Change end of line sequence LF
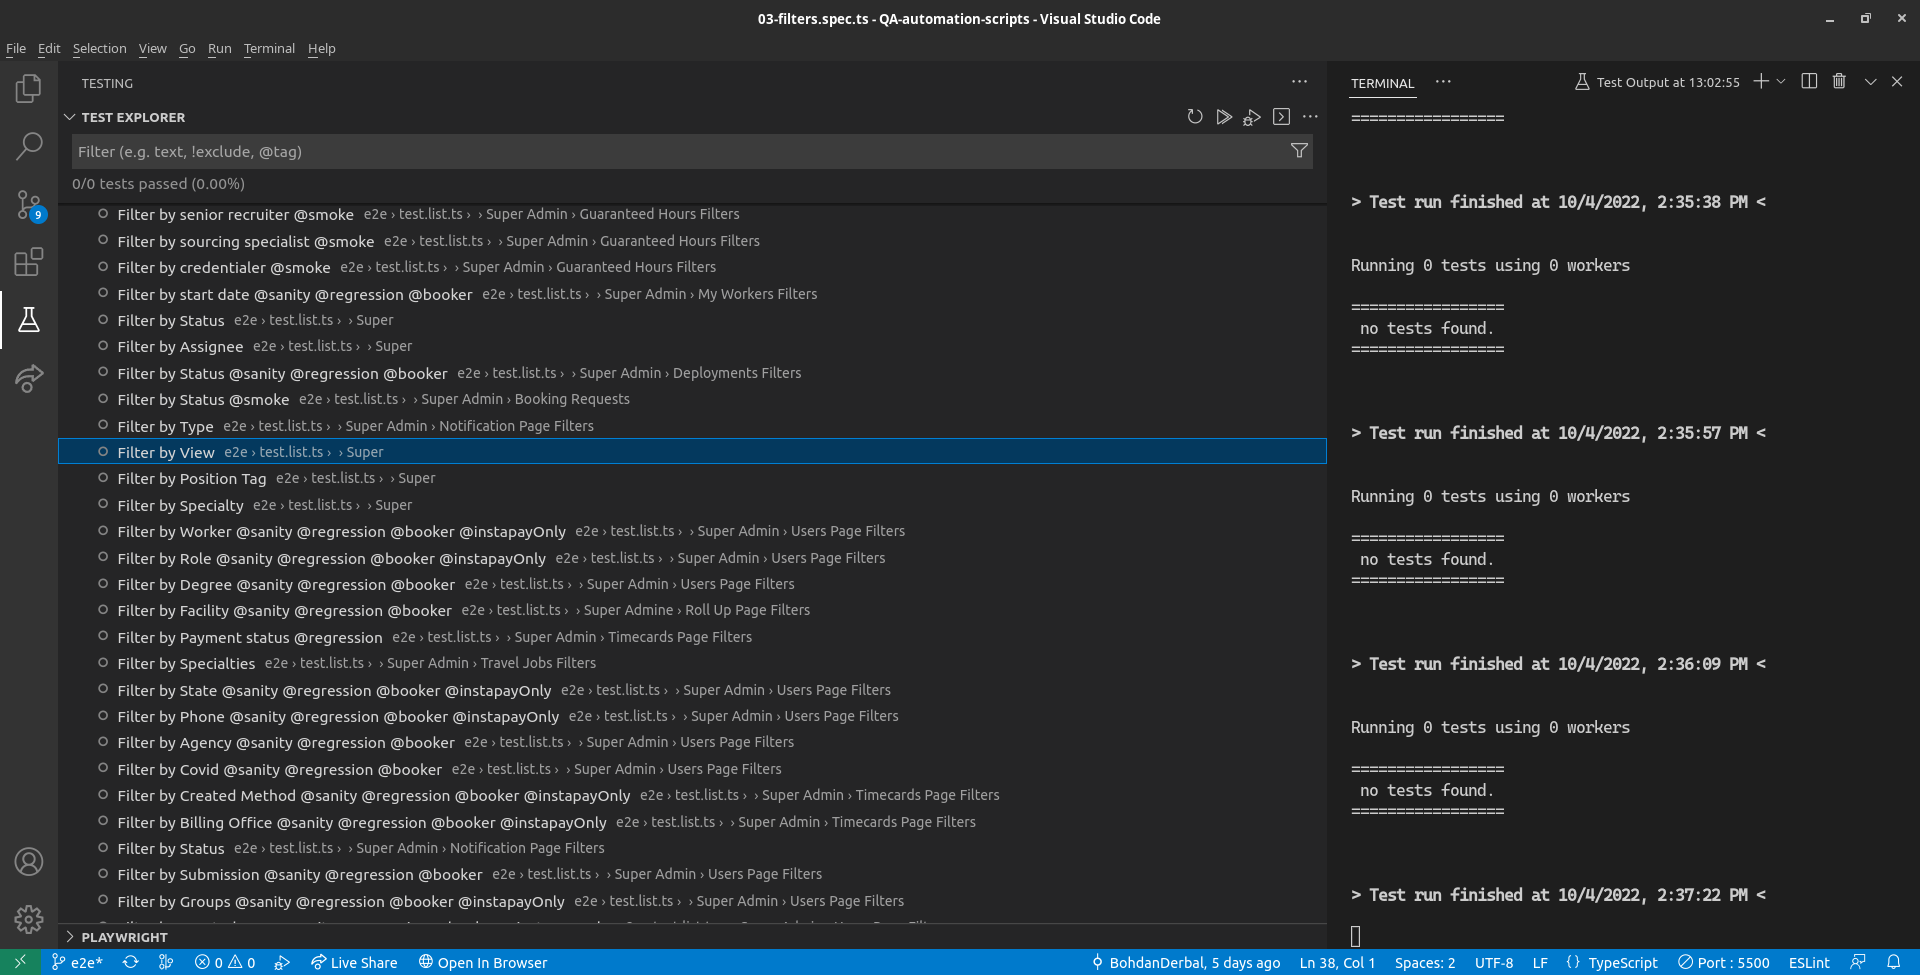This screenshot has width=1920, height=975. click(1540, 962)
